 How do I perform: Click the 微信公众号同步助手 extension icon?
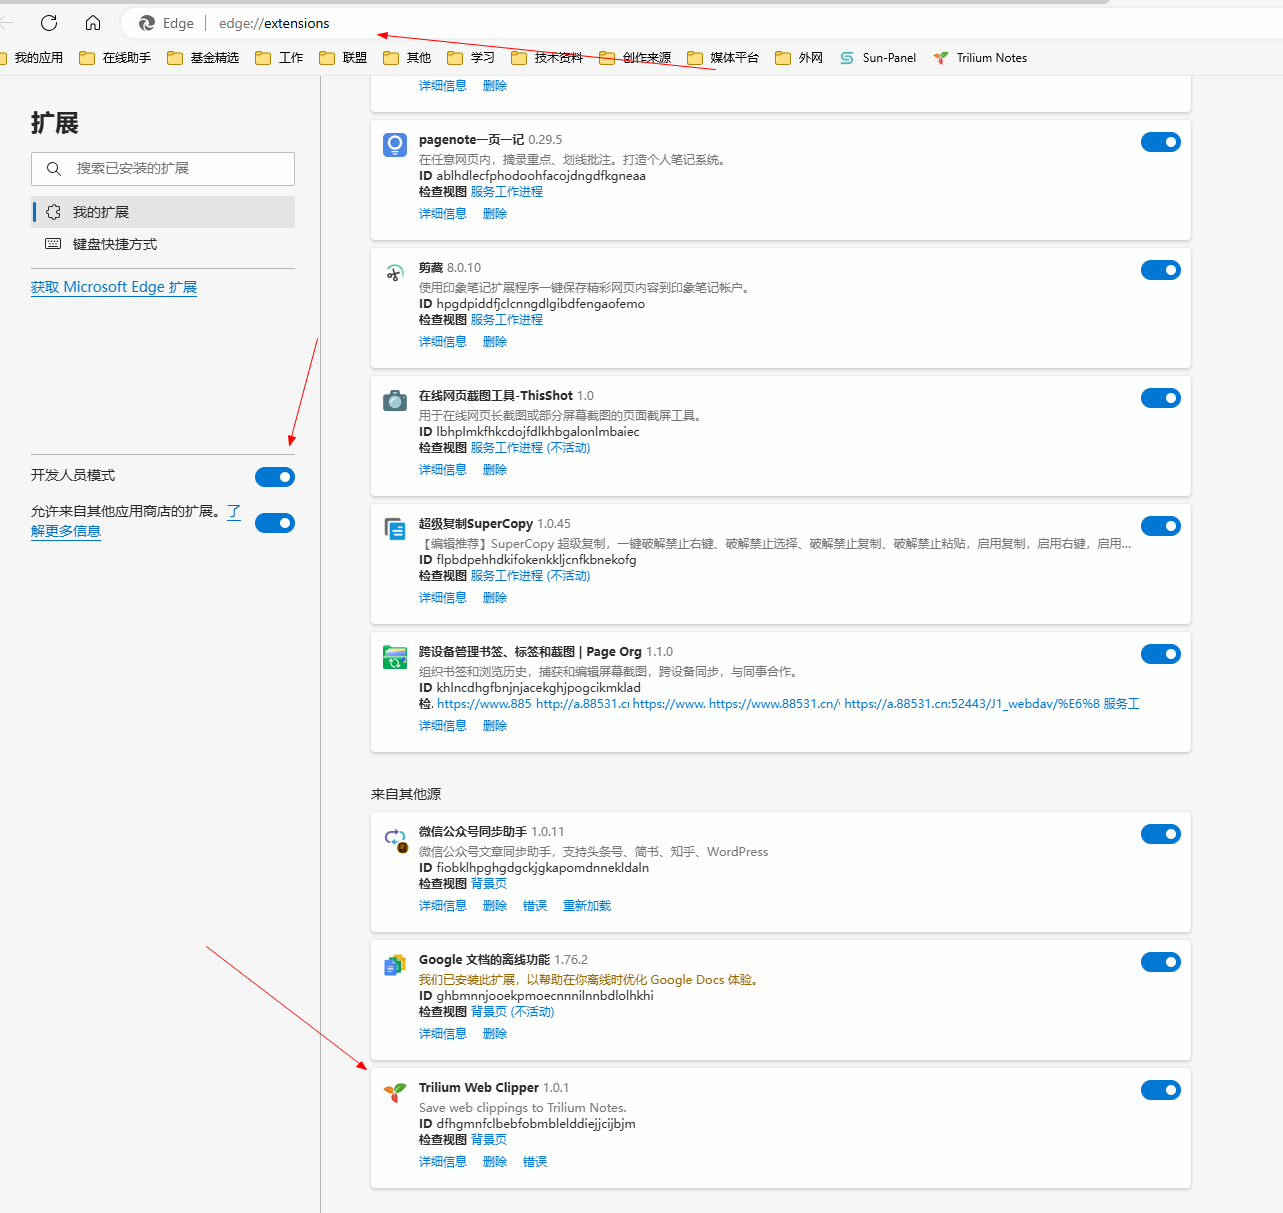coord(396,839)
